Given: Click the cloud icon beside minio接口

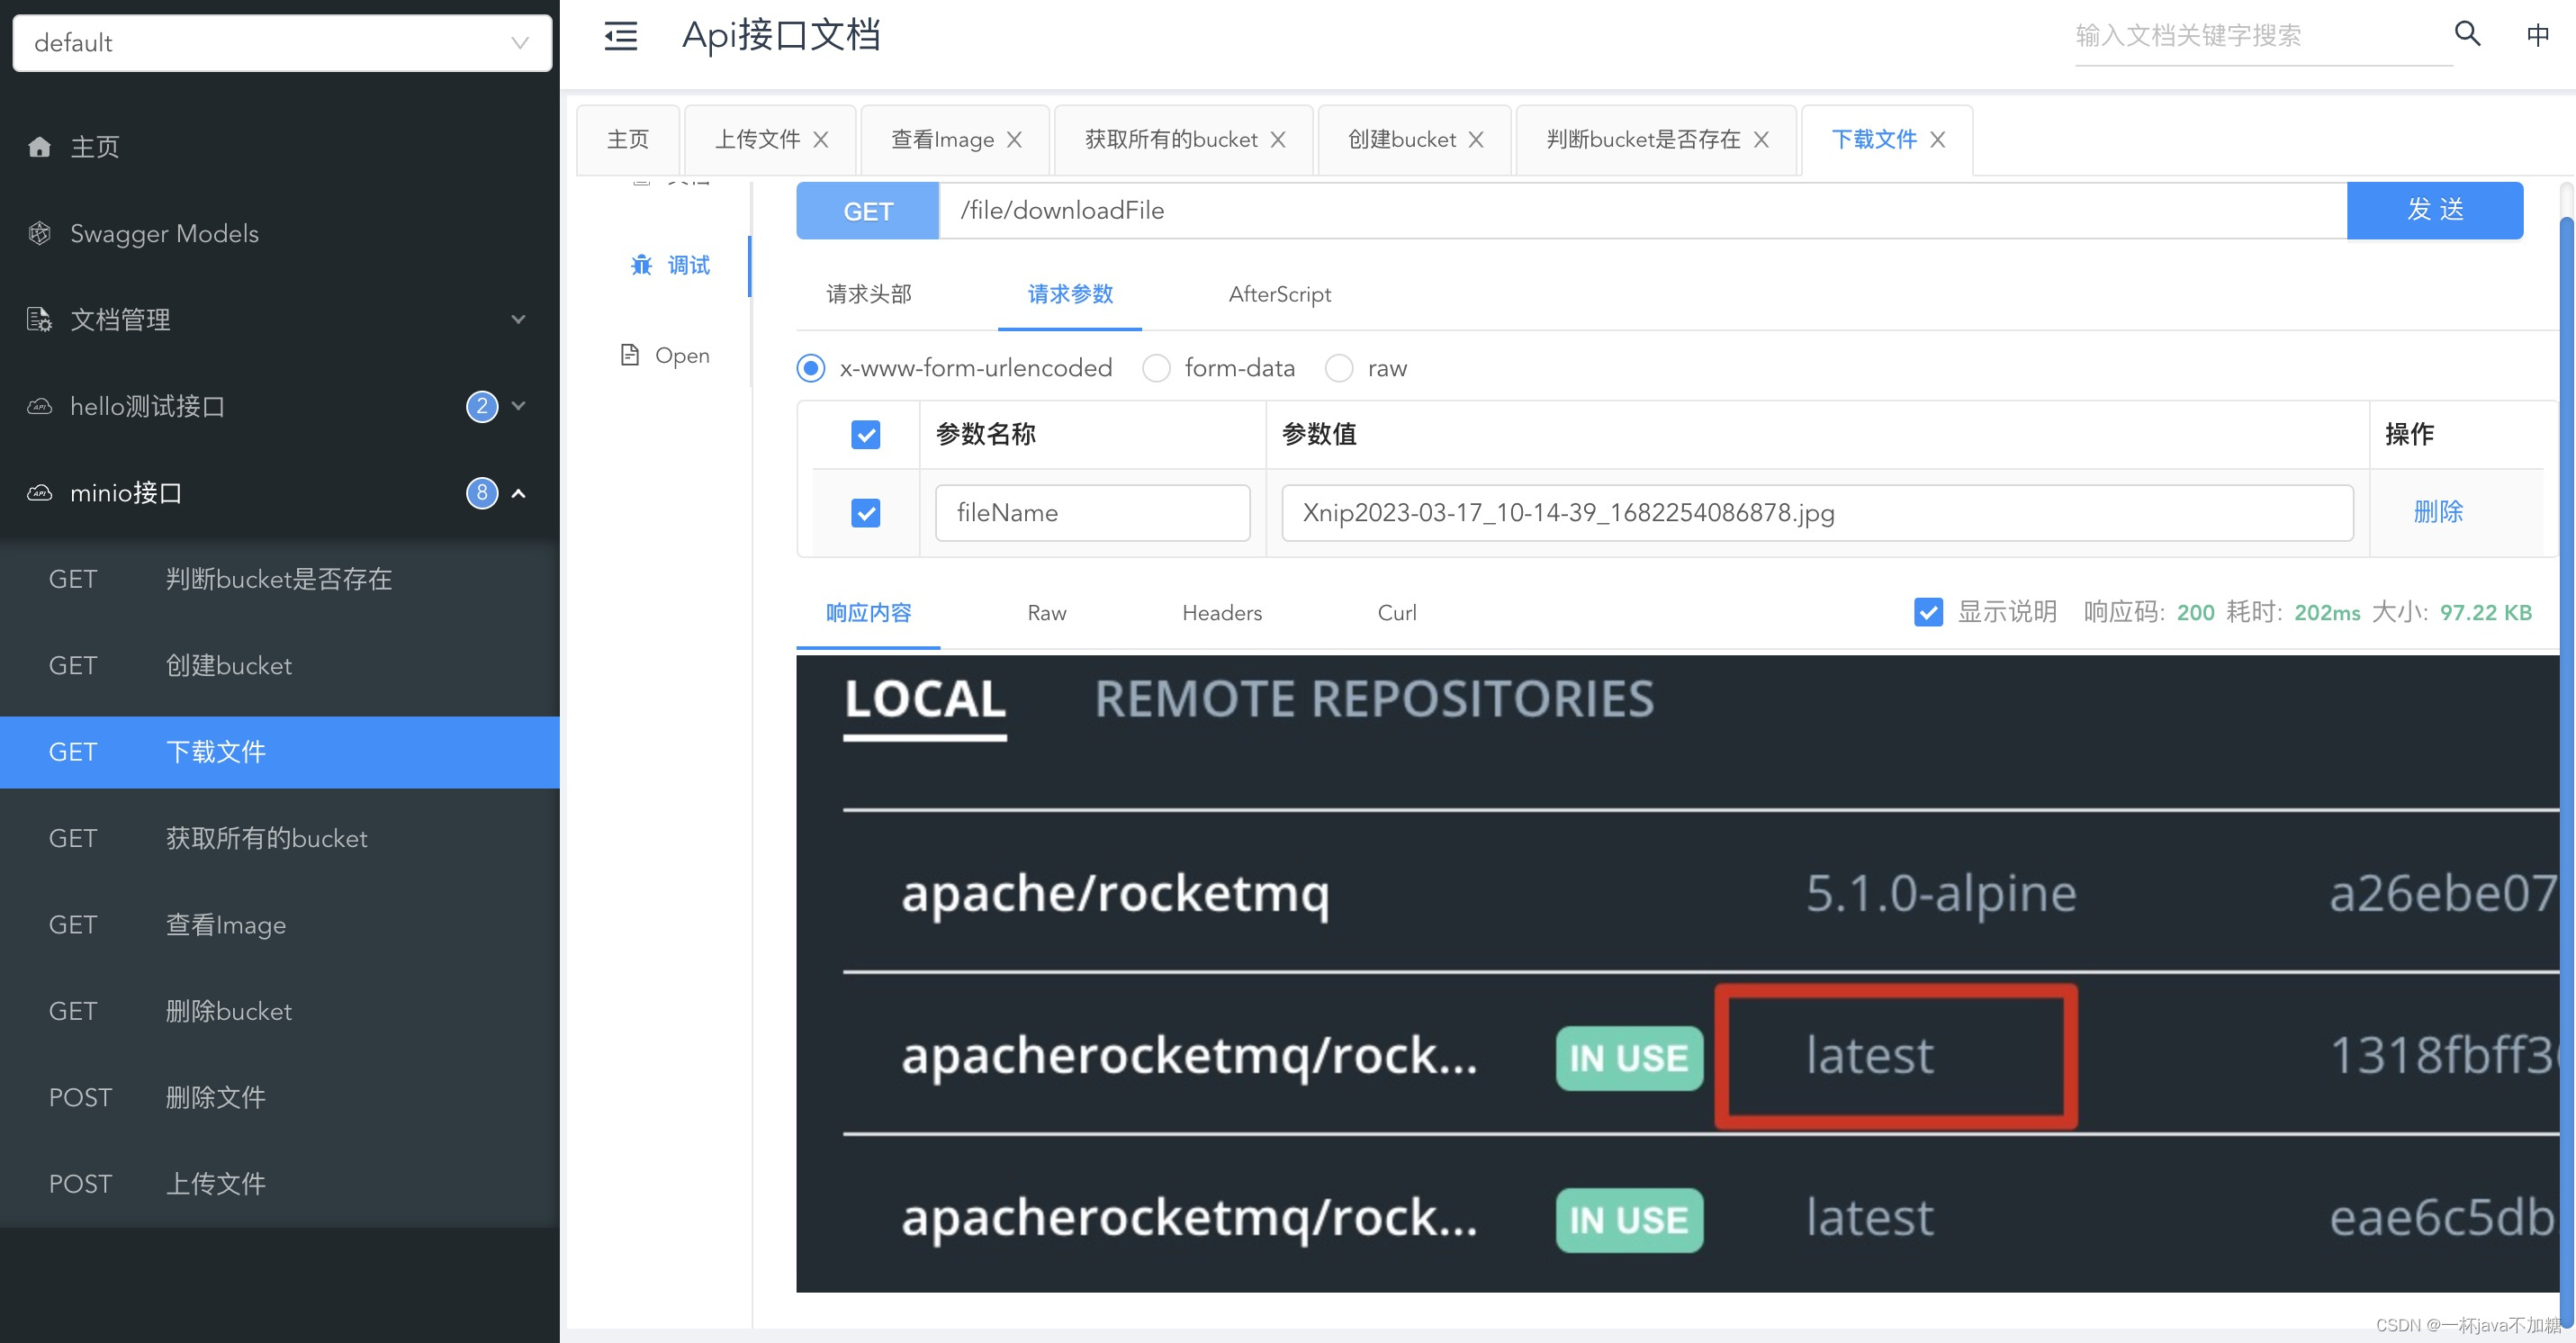Looking at the screenshot, I should tap(39, 492).
